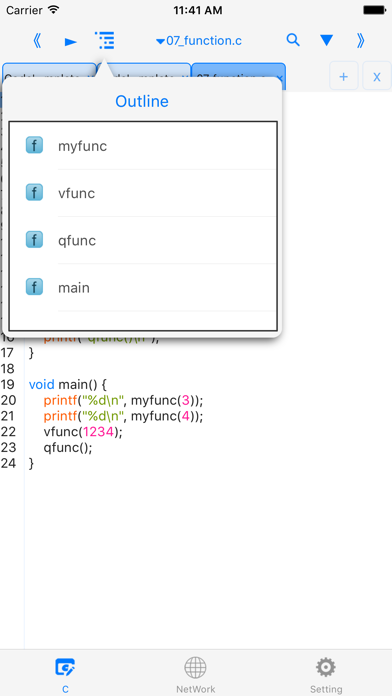Click the line 'qfunc();'

click(68, 447)
